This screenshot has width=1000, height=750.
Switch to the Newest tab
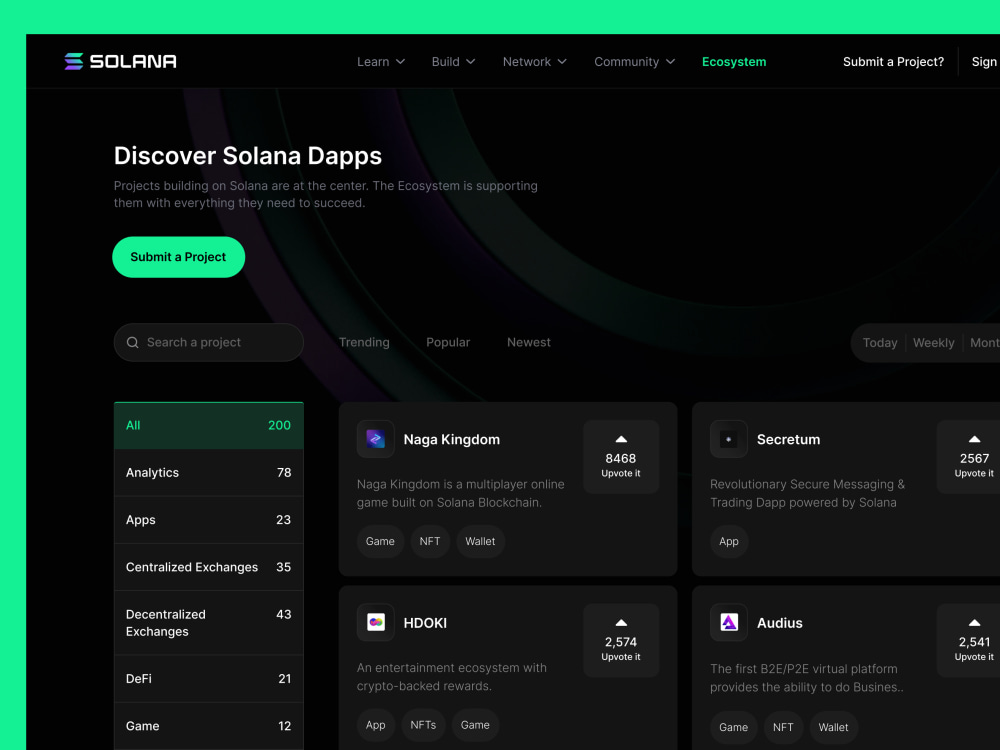click(529, 342)
